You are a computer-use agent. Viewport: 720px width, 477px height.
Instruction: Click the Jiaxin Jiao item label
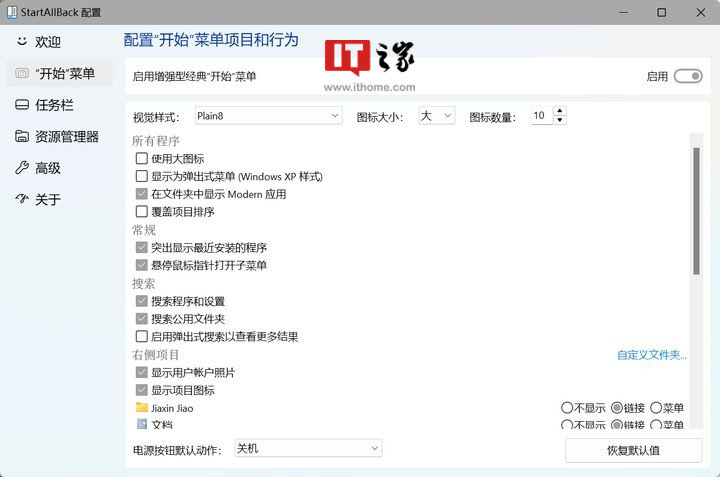click(x=172, y=408)
